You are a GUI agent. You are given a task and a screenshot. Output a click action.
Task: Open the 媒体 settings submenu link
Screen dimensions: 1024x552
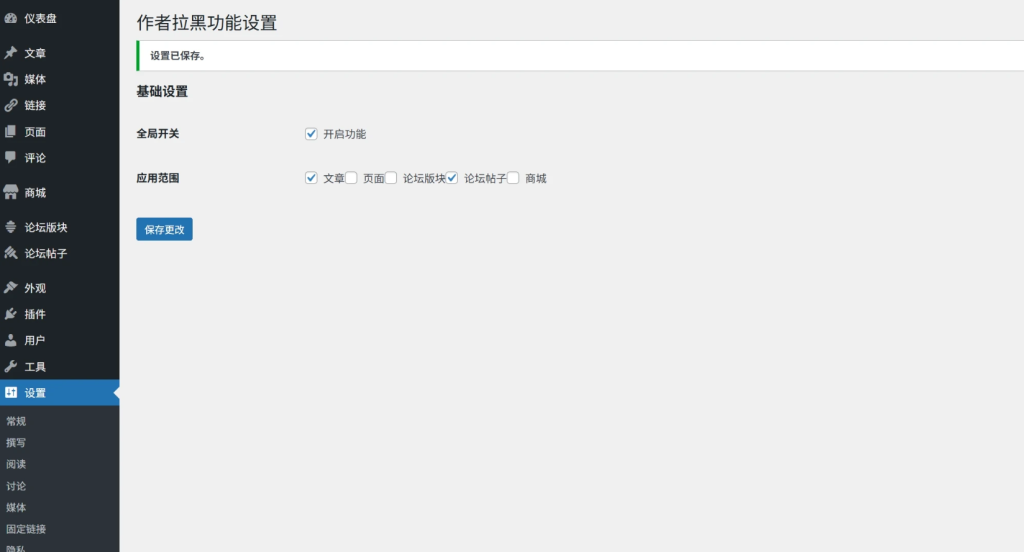(x=16, y=508)
